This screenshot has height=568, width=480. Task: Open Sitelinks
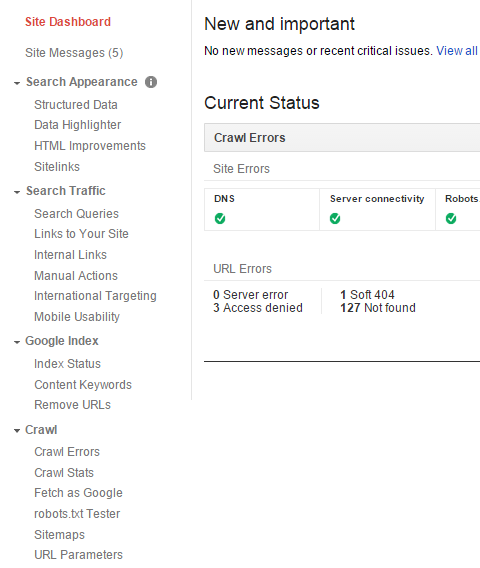click(x=57, y=167)
